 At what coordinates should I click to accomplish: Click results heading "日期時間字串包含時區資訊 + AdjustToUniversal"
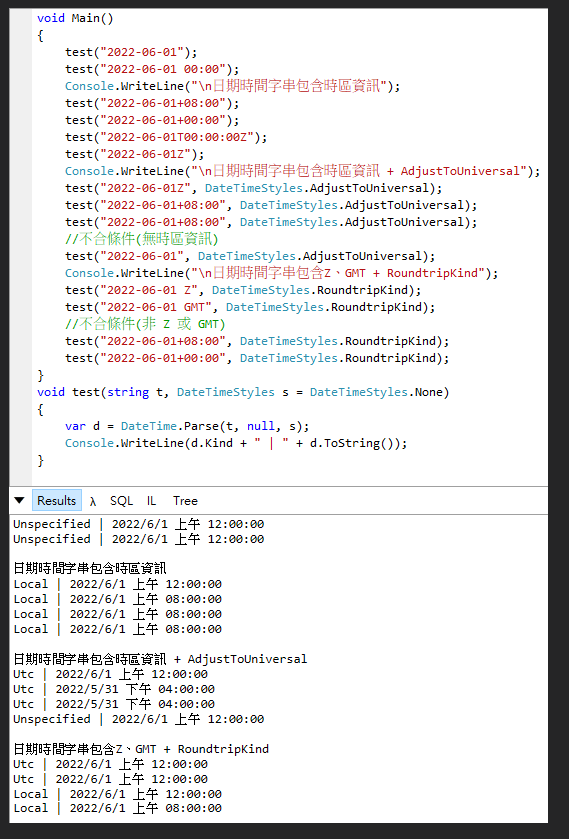pos(160,659)
